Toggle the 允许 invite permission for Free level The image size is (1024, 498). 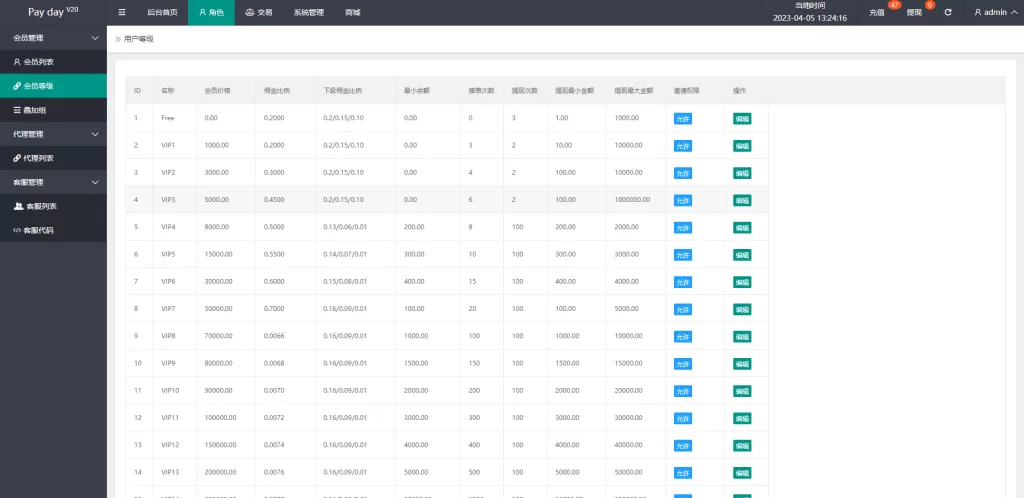(x=683, y=118)
